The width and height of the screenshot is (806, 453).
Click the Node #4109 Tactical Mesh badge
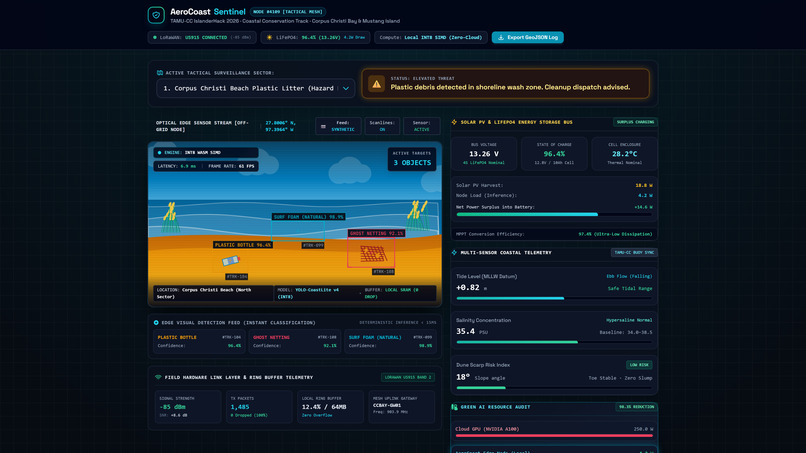point(288,12)
